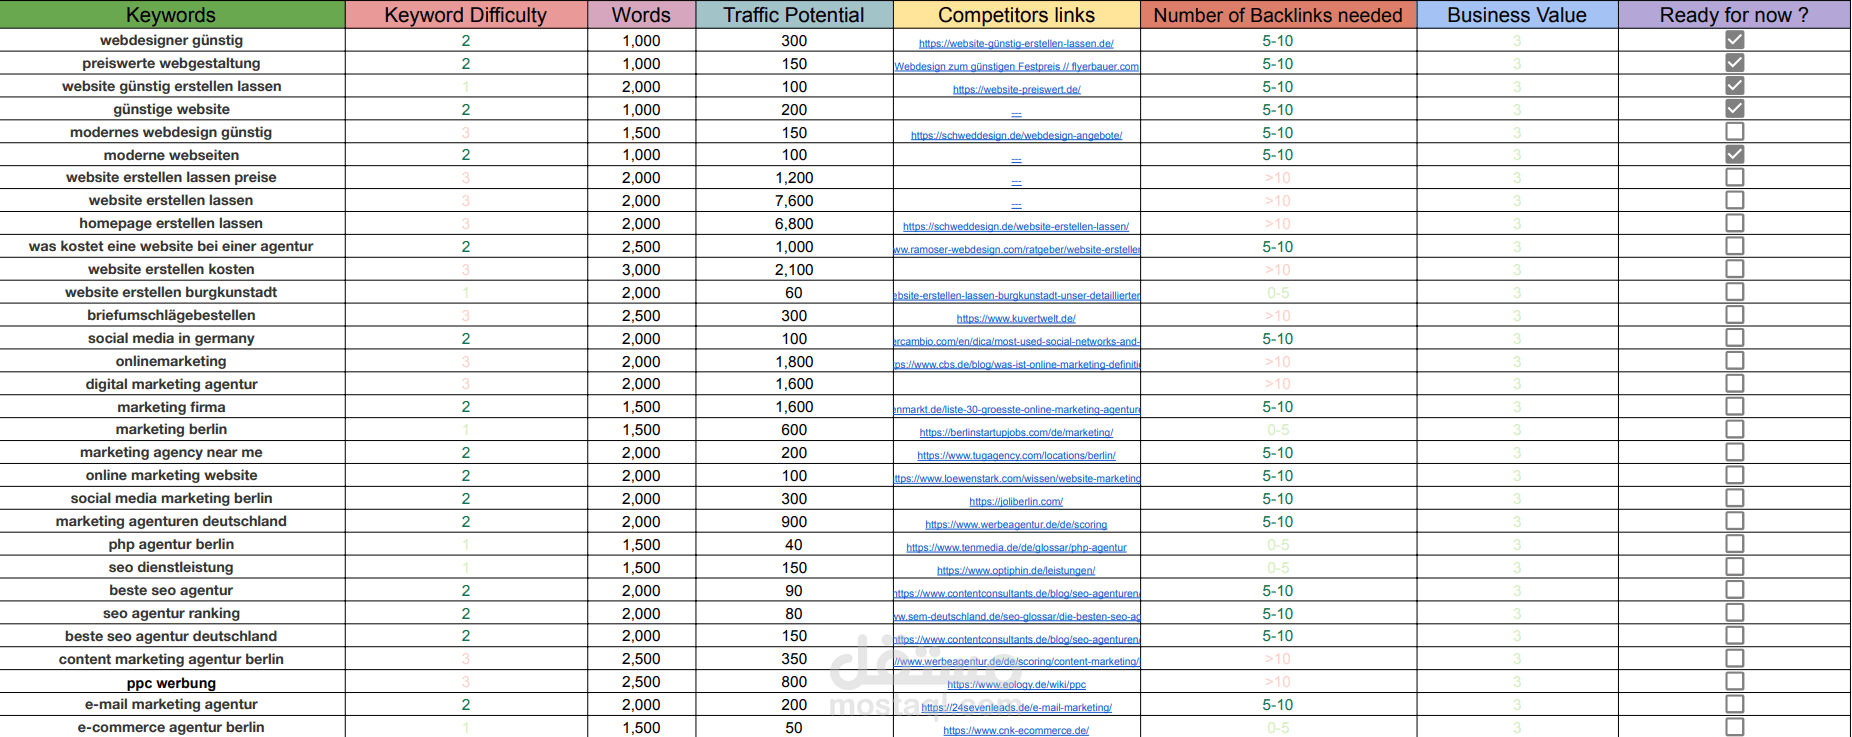Image resolution: width=1852 pixels, height=737 pixels.
Task: Tick the ppc werbung checkbox
Action: coord(1734,682)
